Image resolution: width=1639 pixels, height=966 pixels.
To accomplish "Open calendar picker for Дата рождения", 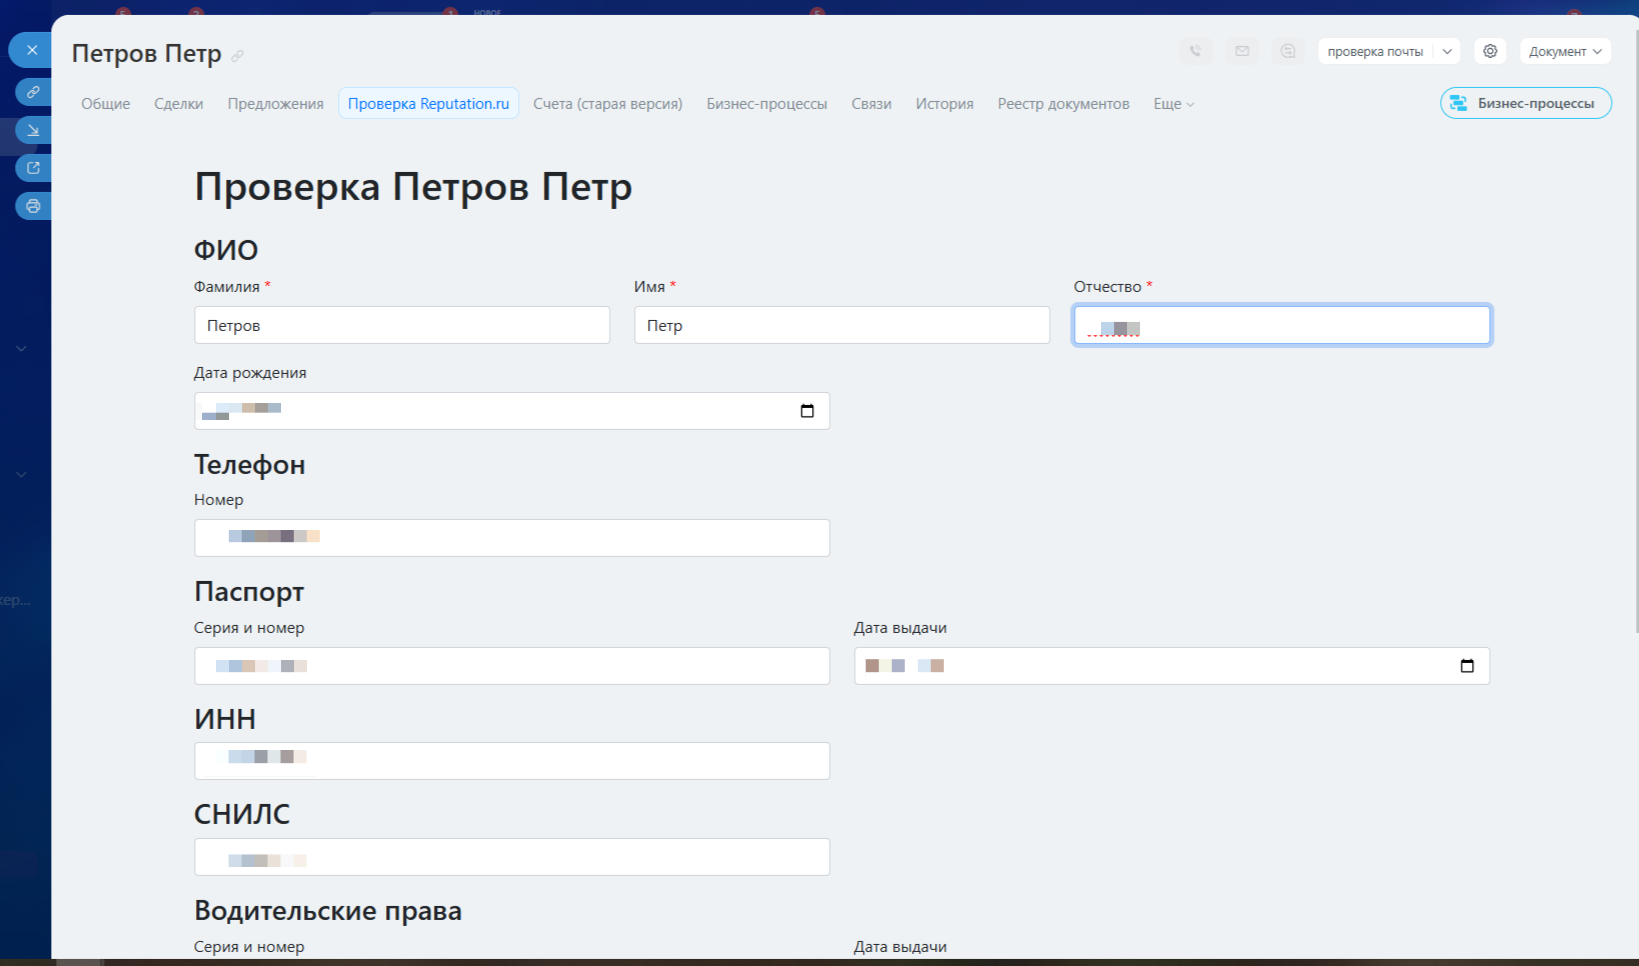I will click(807, 411).
